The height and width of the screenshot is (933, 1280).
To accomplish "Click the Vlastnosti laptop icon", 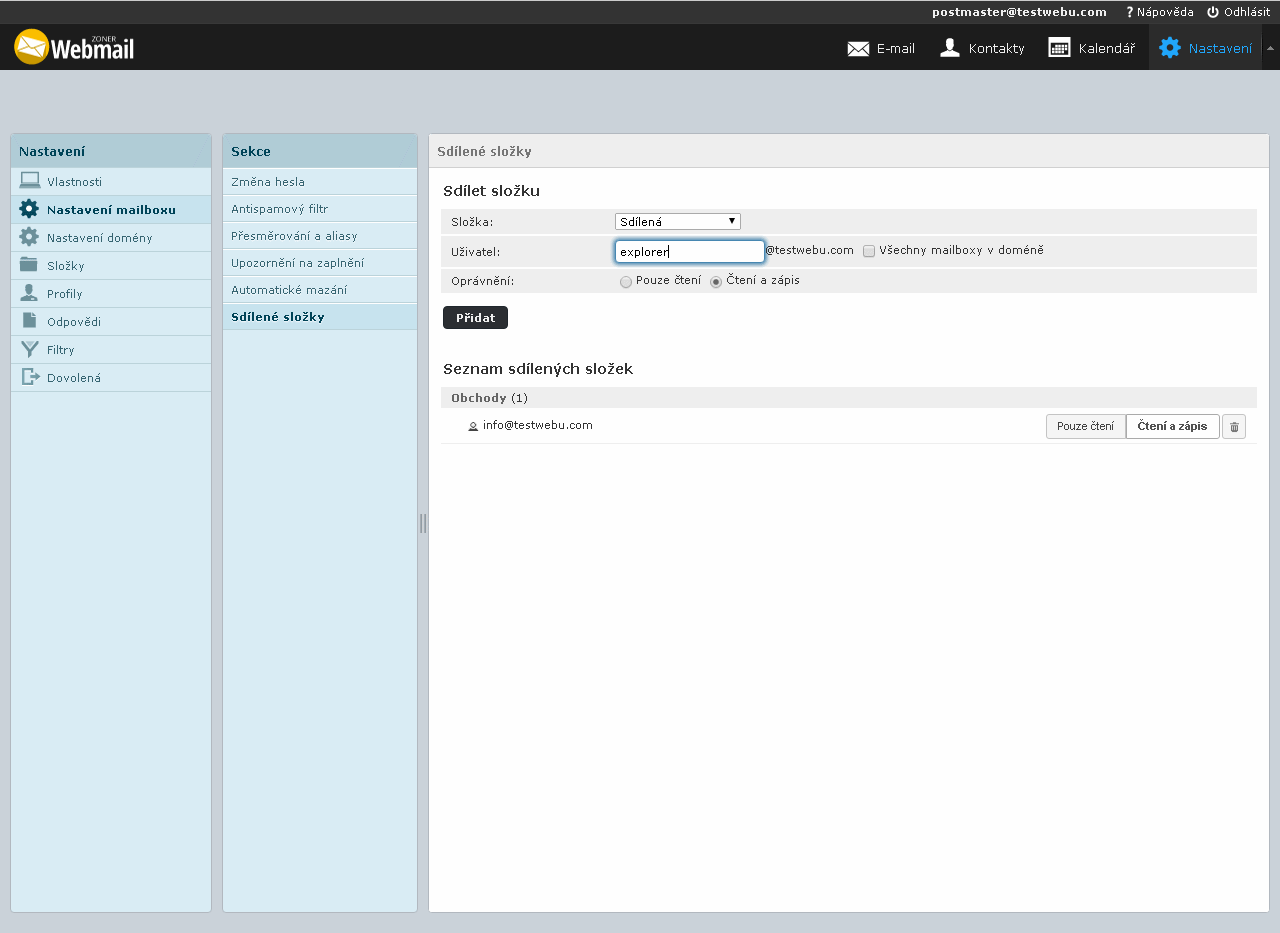I will point(30,181).
